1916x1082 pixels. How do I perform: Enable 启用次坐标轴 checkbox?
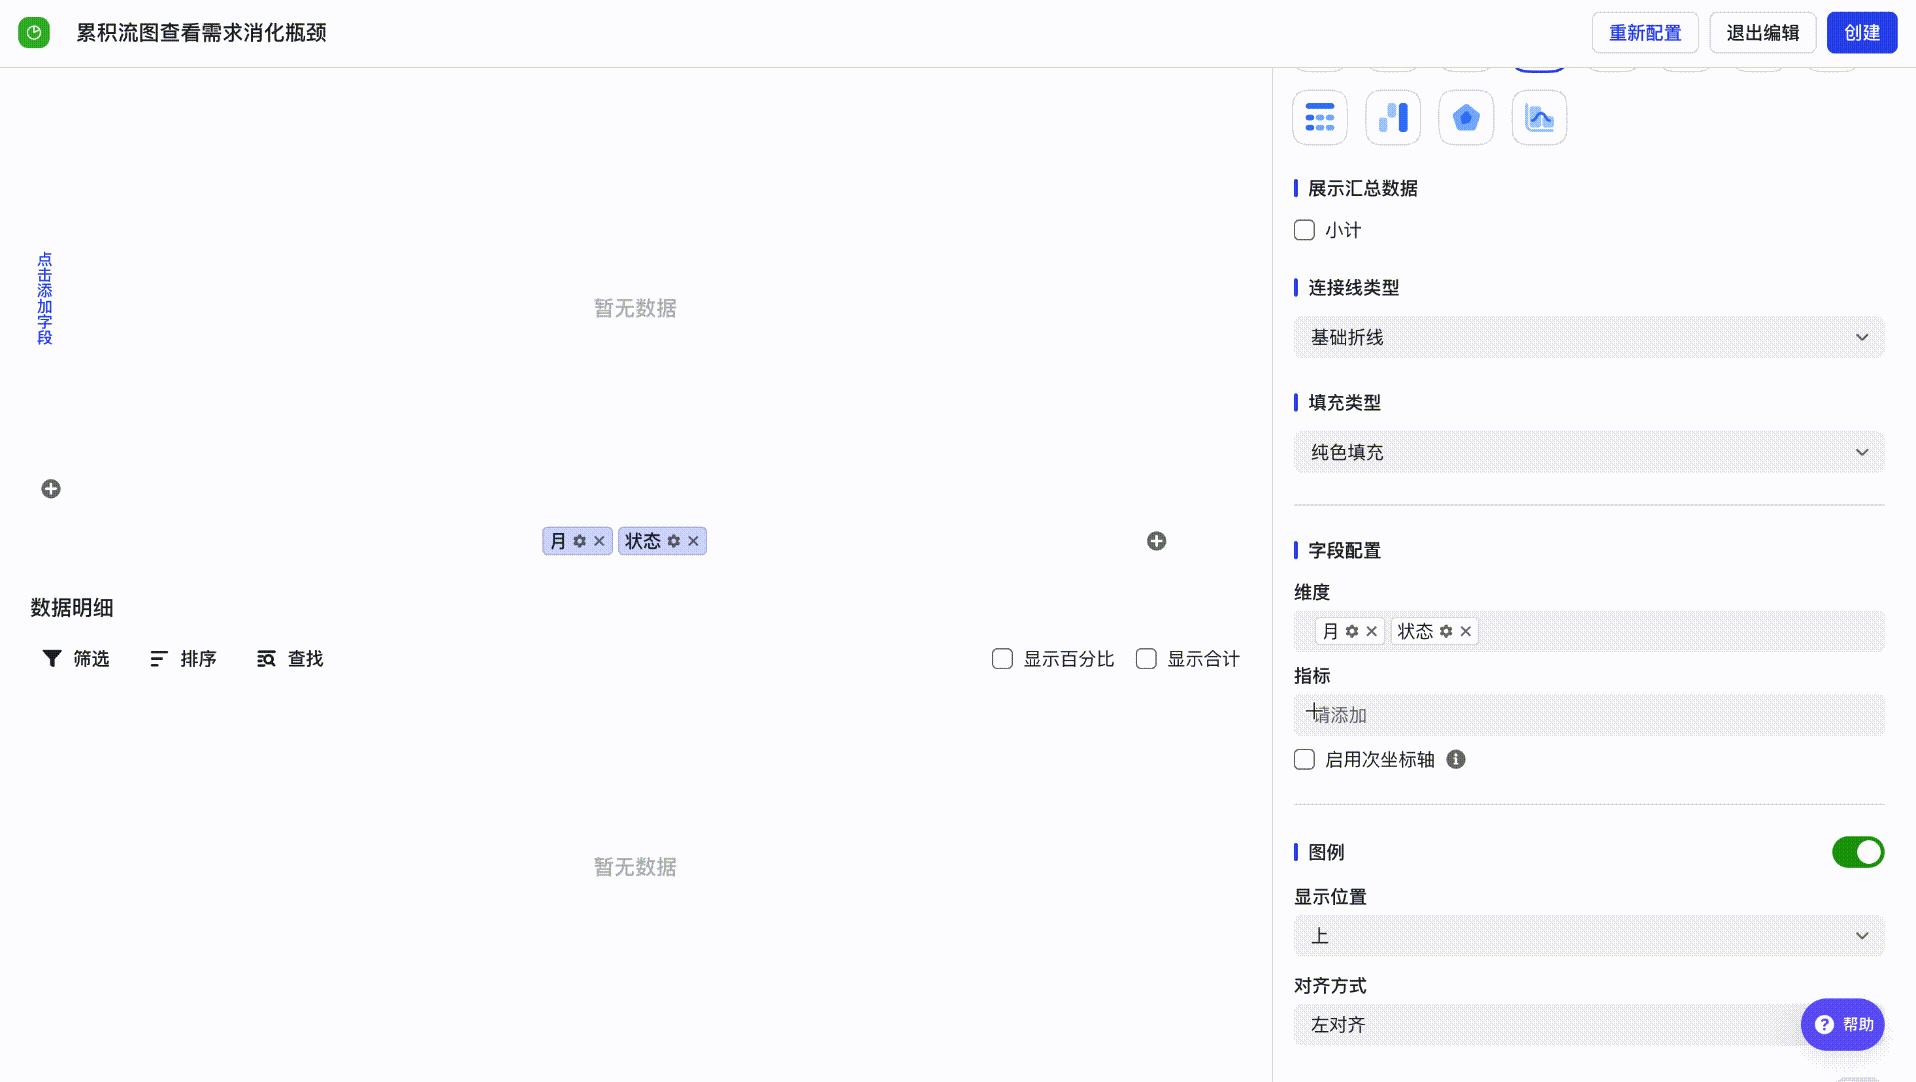point(1304,760)
